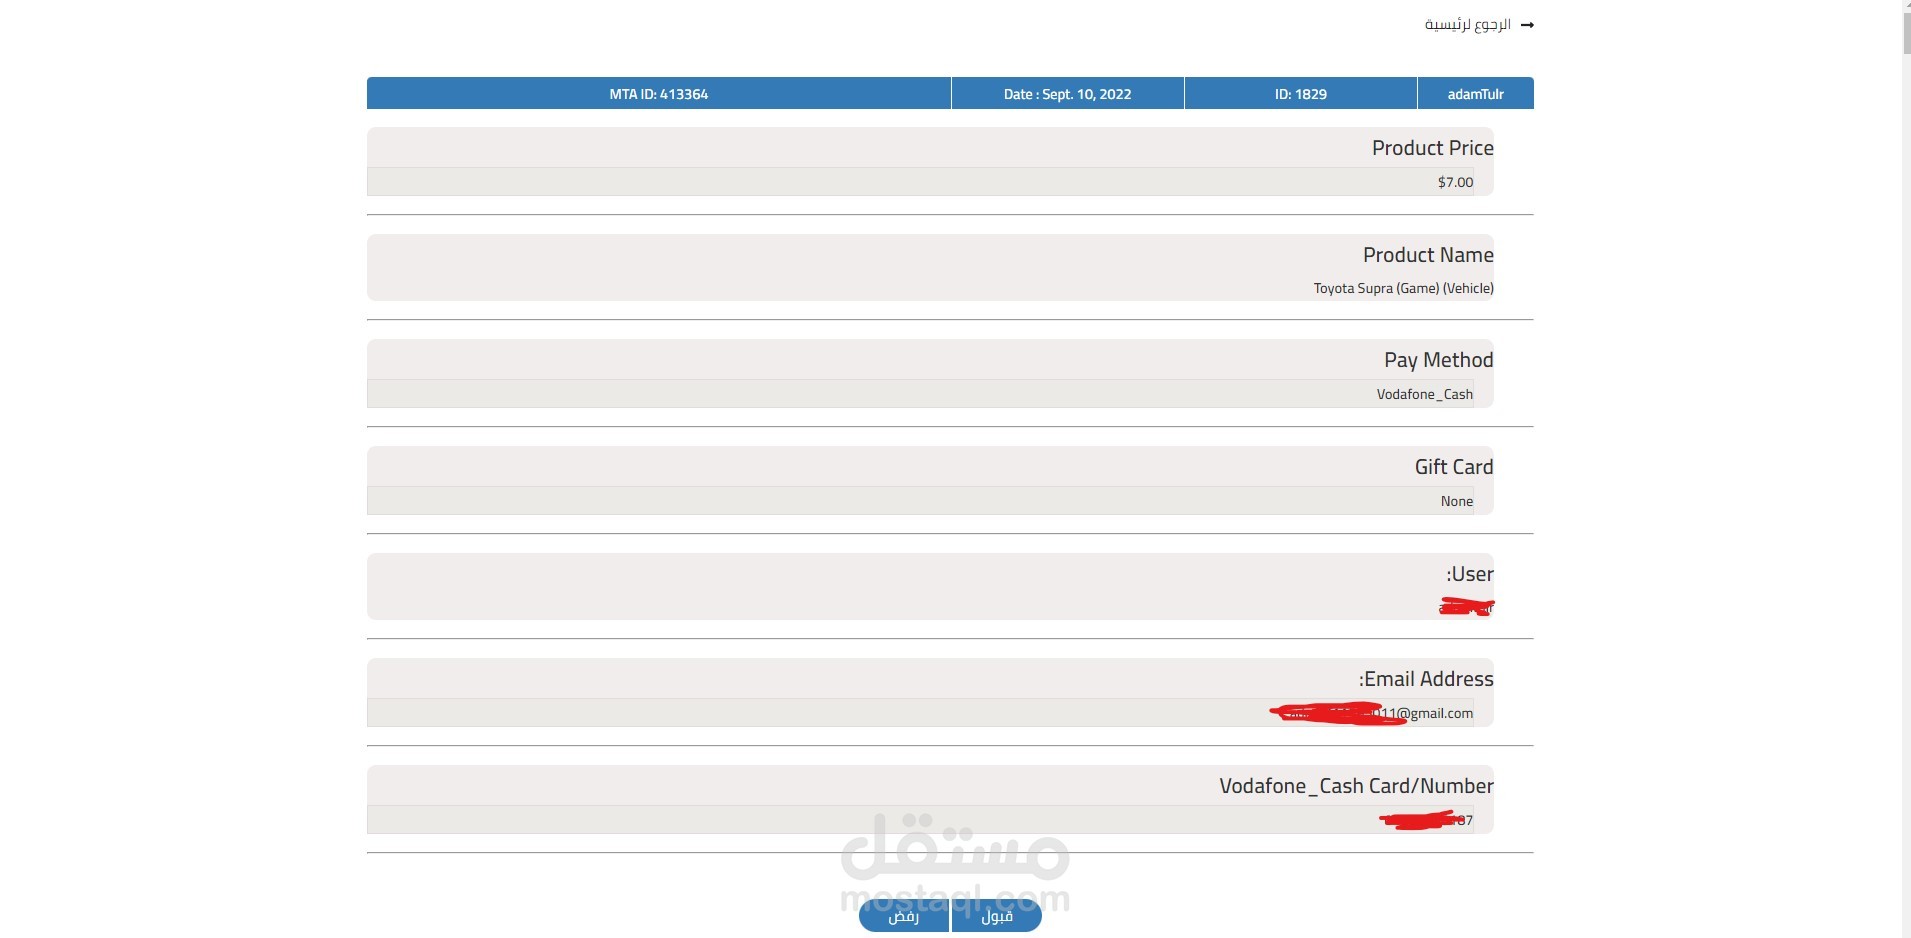Viewport: 1911px width, 938px height.
Task: Click the Gift Card heading
Action: pos(1454,467)
